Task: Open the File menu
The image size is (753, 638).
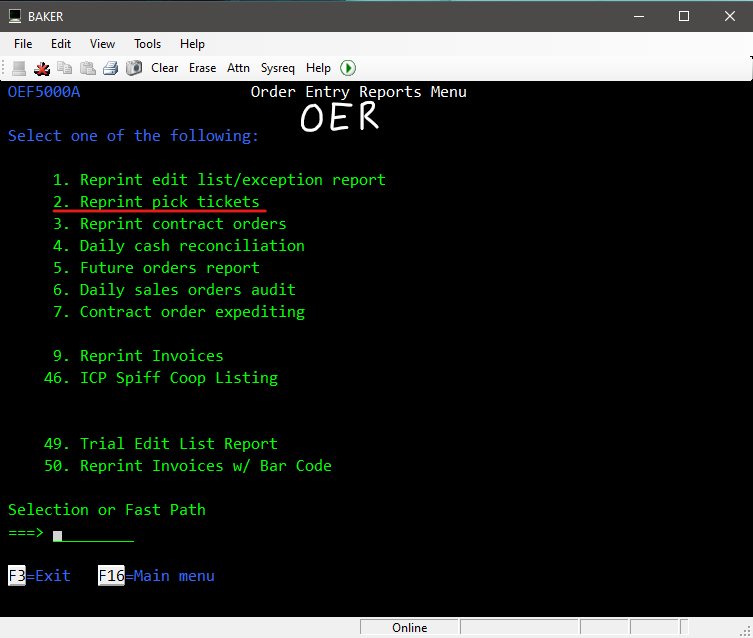Action: tap(23, 44)
